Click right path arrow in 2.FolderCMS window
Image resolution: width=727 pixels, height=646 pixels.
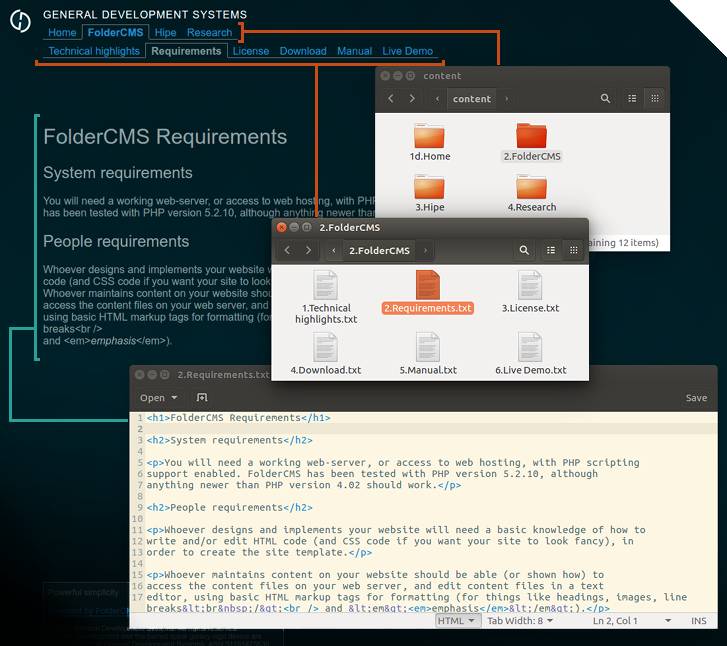(x=425, y=250)
